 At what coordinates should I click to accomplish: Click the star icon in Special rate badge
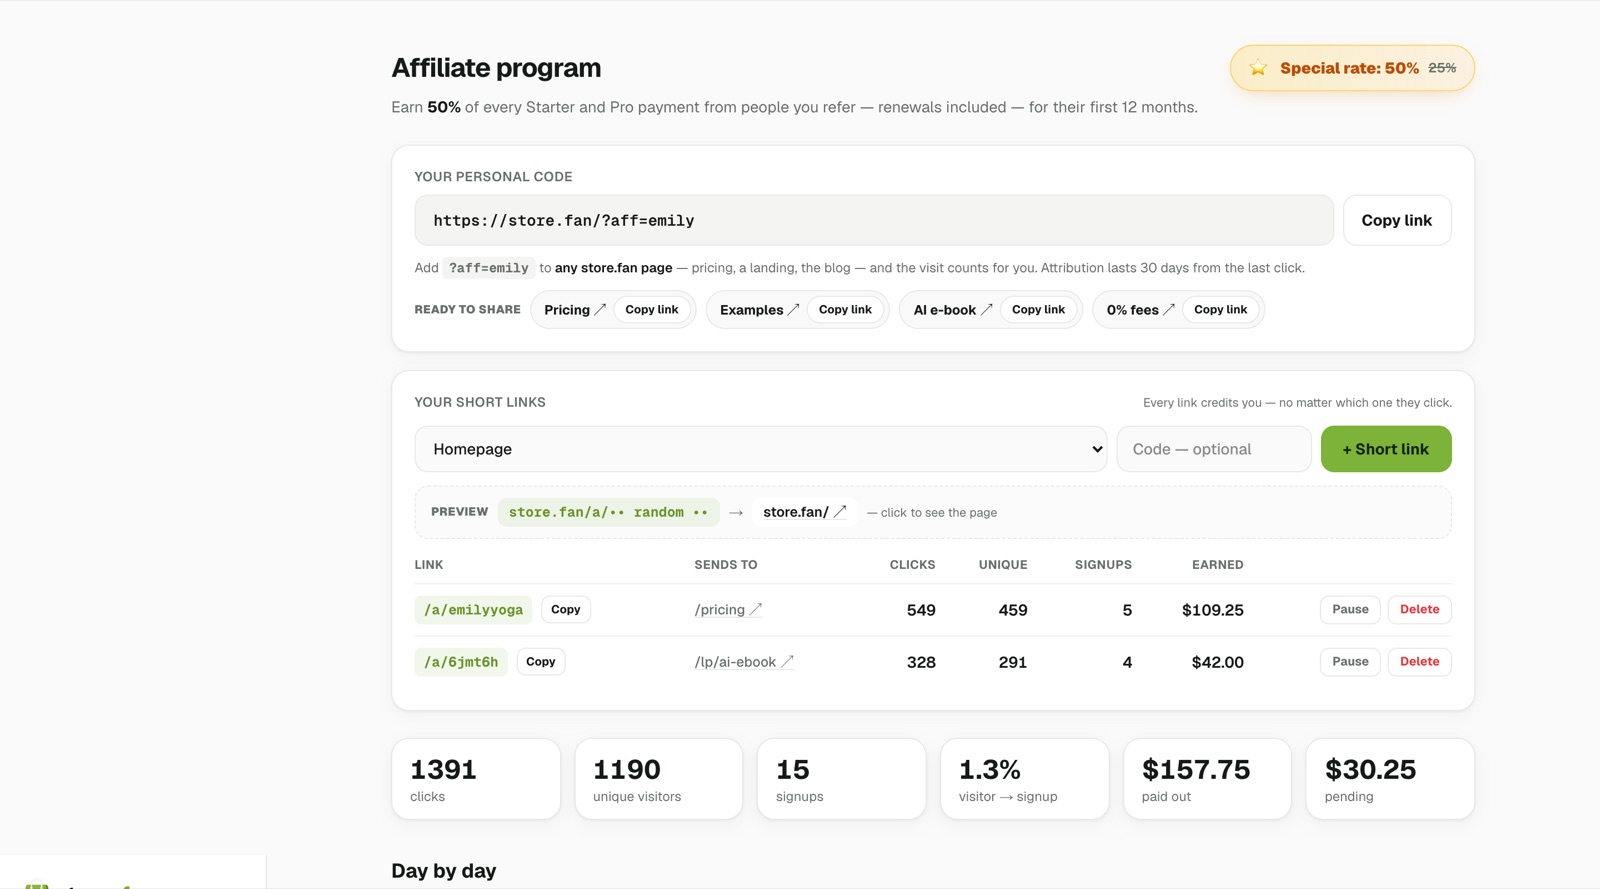pos(1258,68)
